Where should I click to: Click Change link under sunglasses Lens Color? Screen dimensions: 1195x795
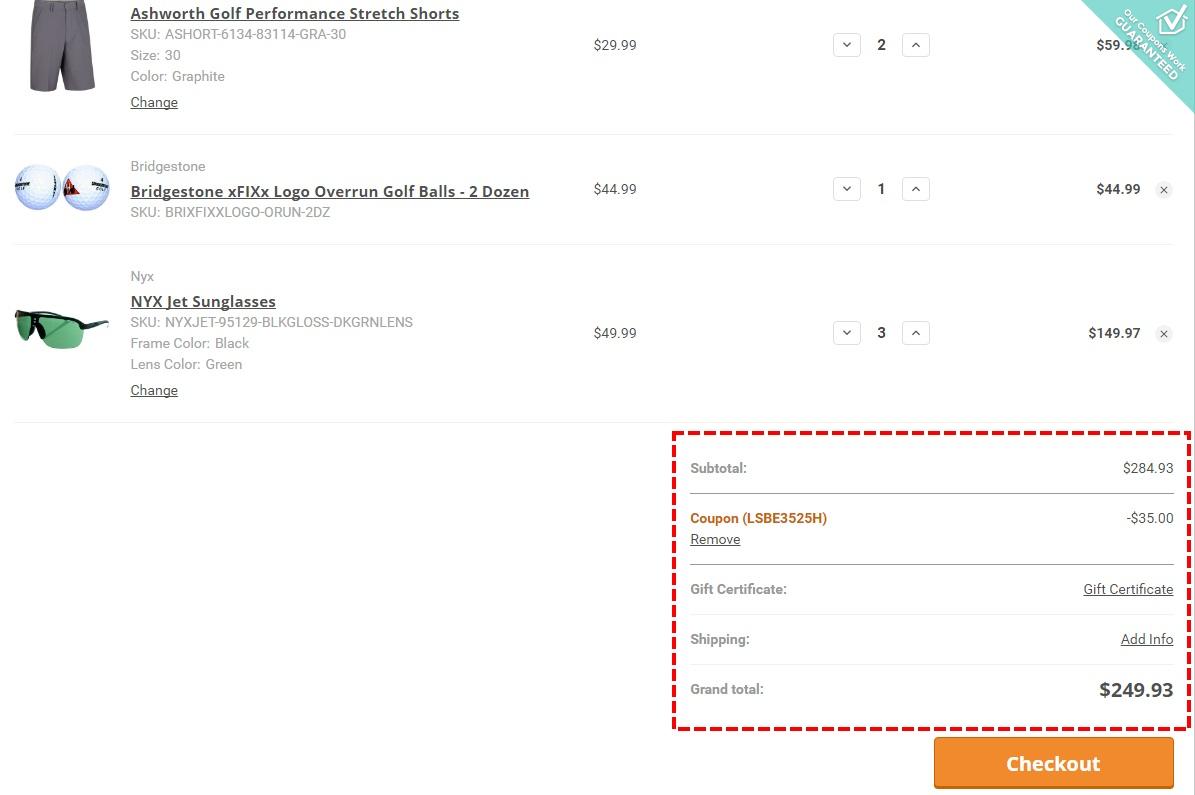click(154, 390)
